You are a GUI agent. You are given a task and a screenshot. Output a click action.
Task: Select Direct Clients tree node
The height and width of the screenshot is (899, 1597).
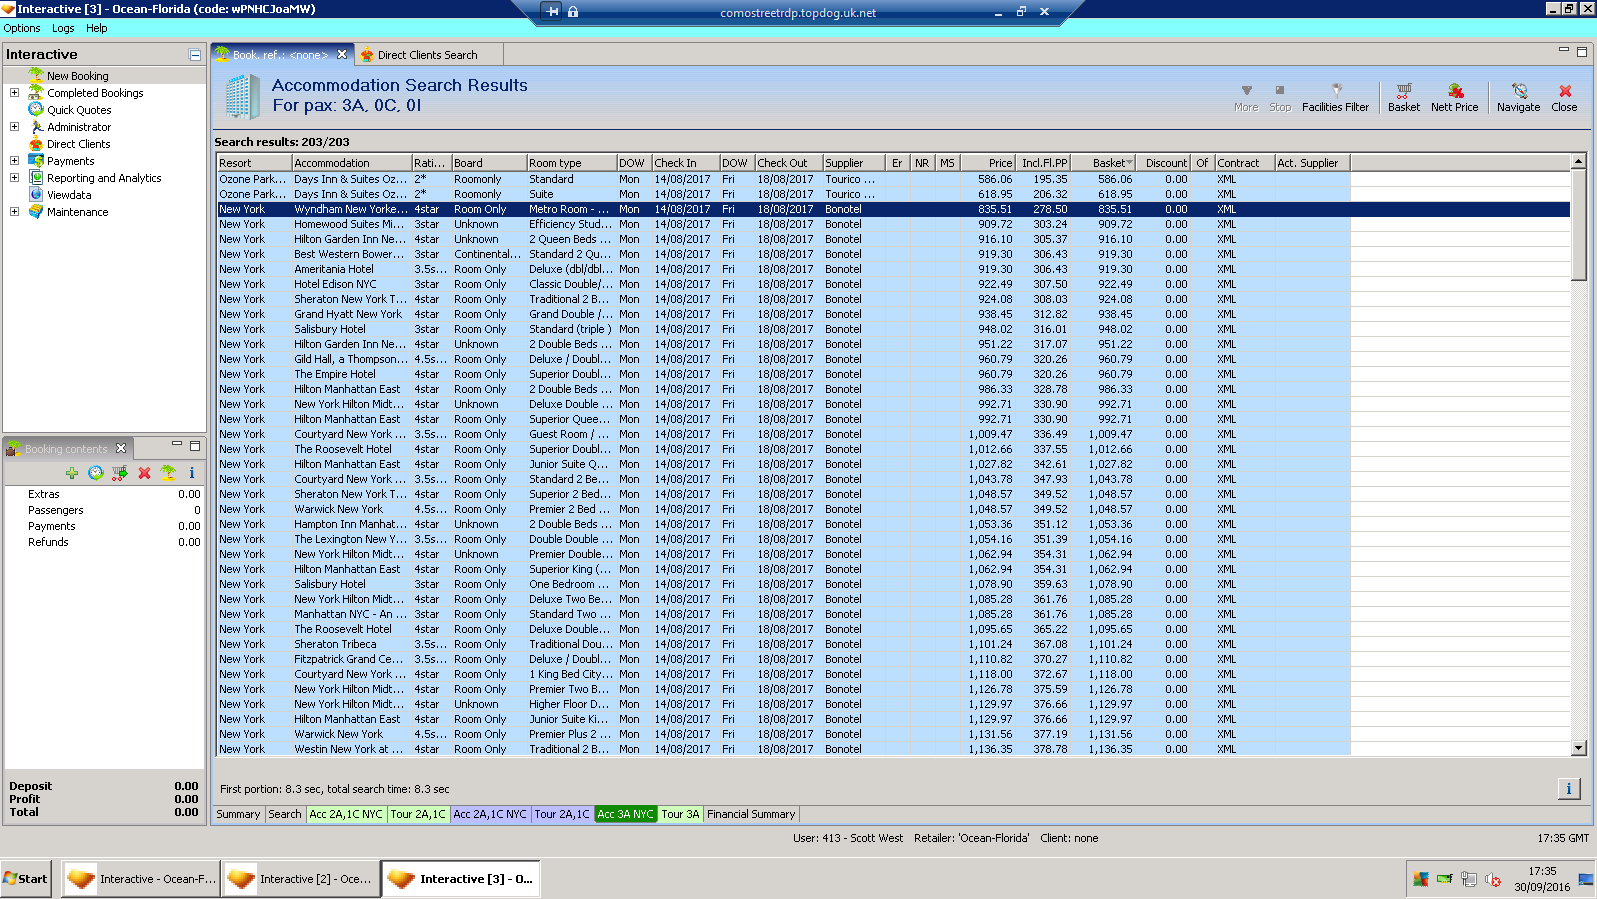tap(78, 144)
